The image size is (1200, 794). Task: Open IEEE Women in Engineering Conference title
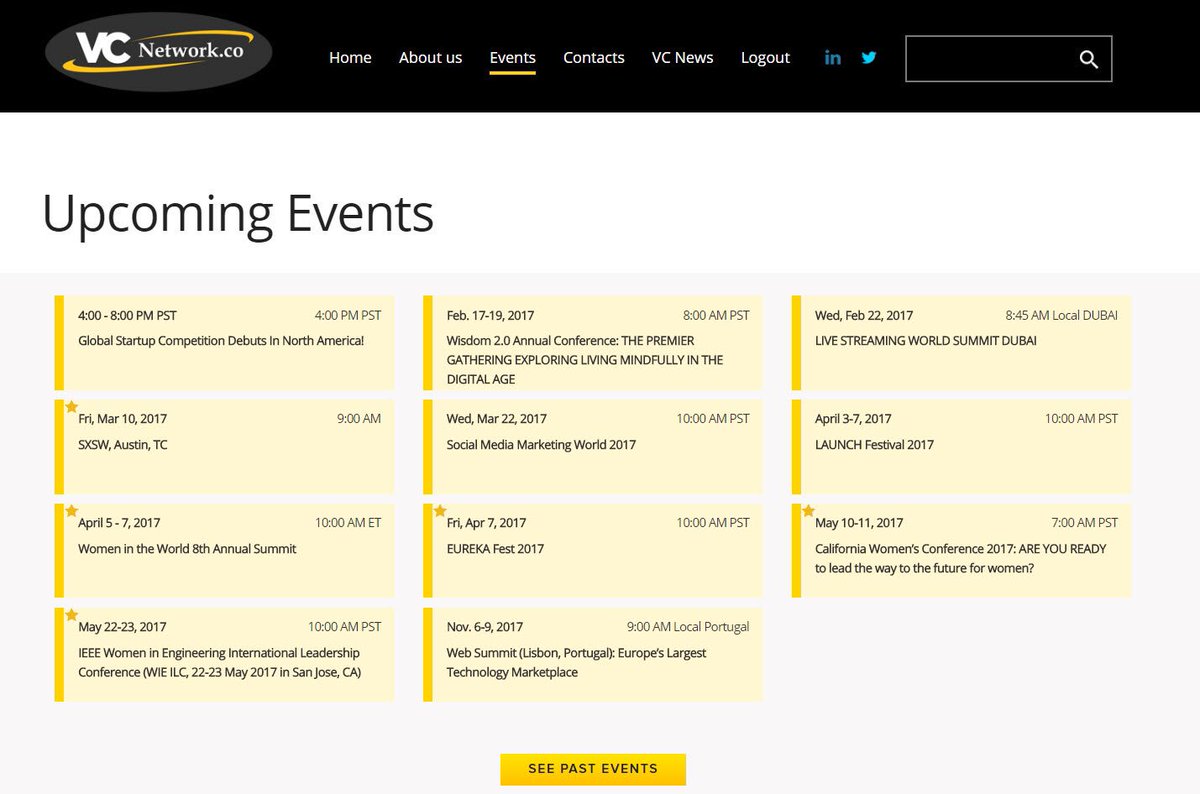pos(219,662)
